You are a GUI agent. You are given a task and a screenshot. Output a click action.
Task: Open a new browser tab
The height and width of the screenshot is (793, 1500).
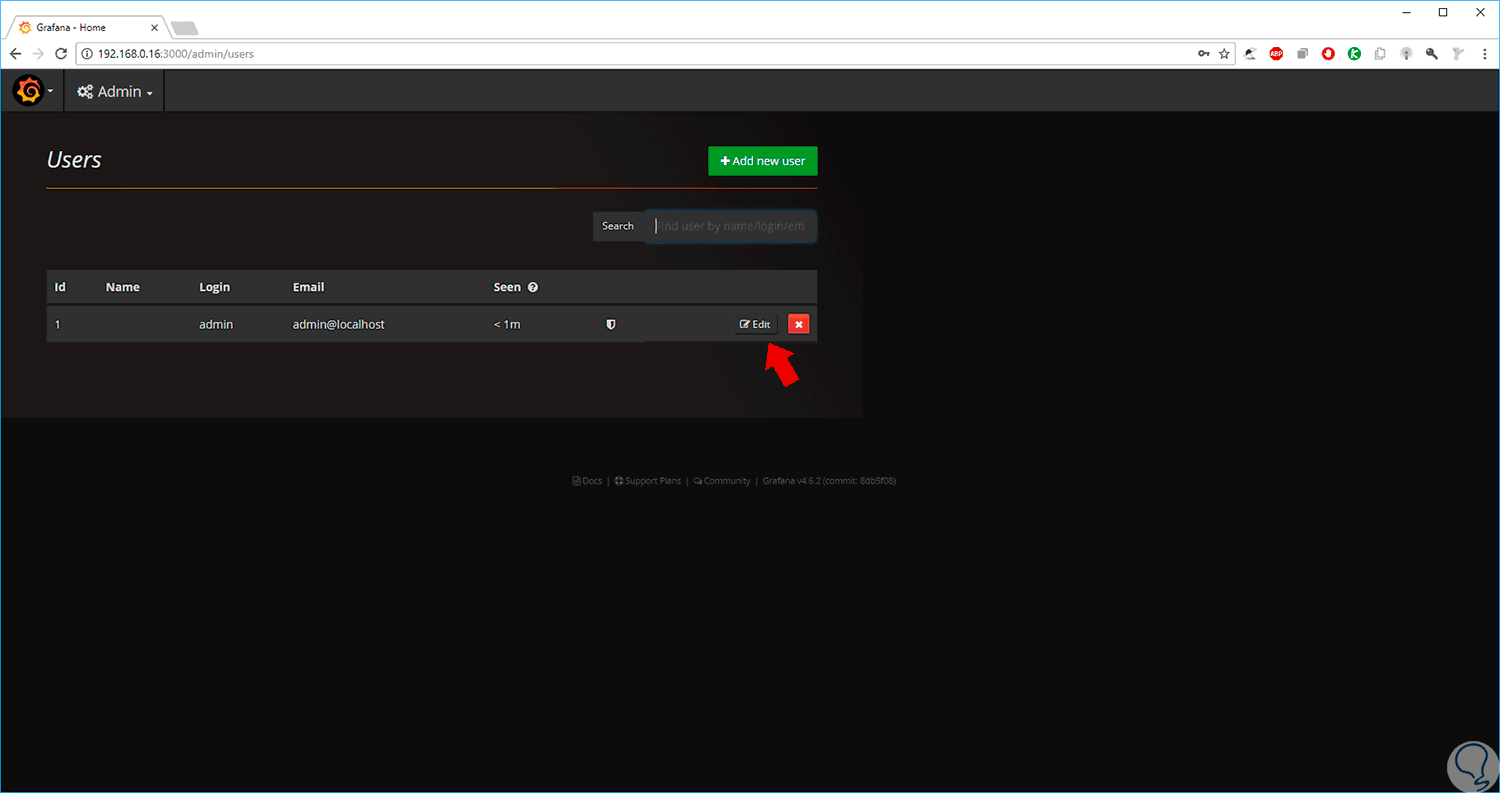point(185,28)
